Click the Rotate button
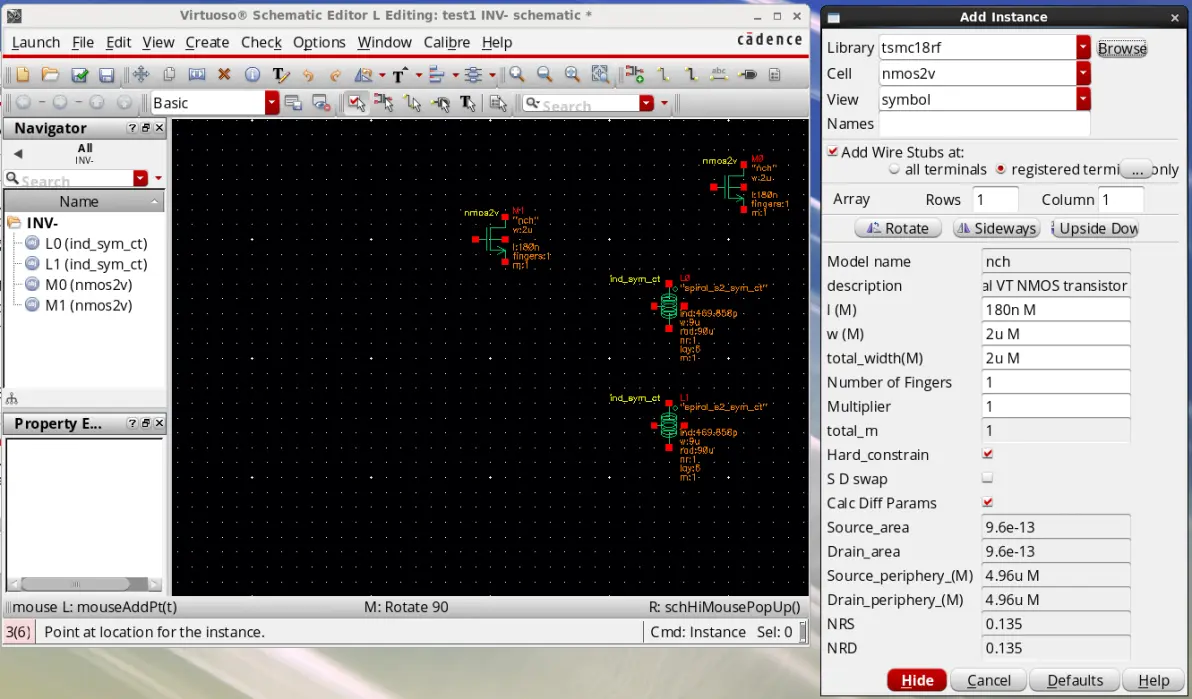Screen dimensions: 1192x699 pyautogui.click(x=898, y=228)
